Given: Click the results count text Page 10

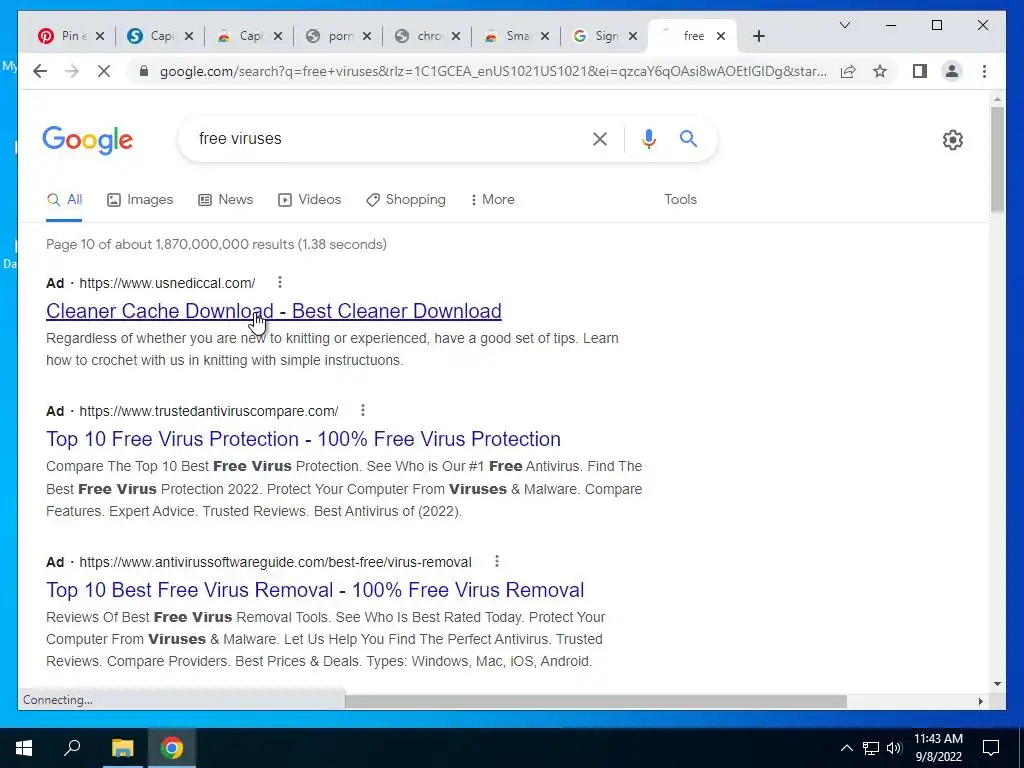Looking at the screenshot, I should click(216, 244).
